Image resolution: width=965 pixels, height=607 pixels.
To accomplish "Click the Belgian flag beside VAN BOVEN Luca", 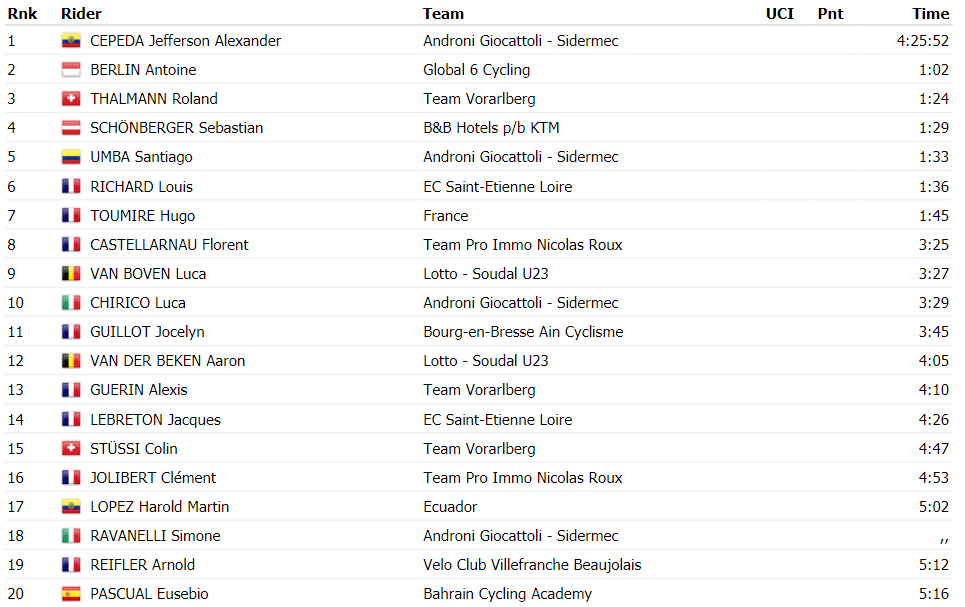I will [71, 274].
